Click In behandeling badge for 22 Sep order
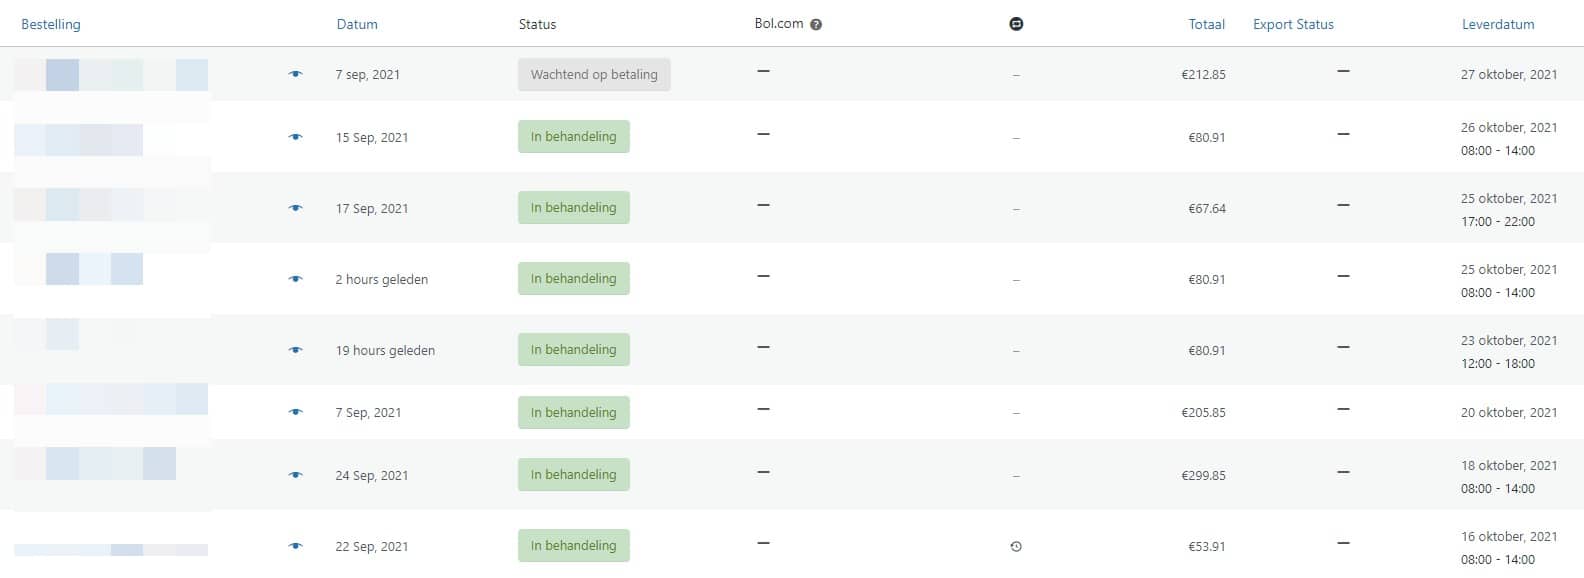1584x578 pixels. pos(573,546)
